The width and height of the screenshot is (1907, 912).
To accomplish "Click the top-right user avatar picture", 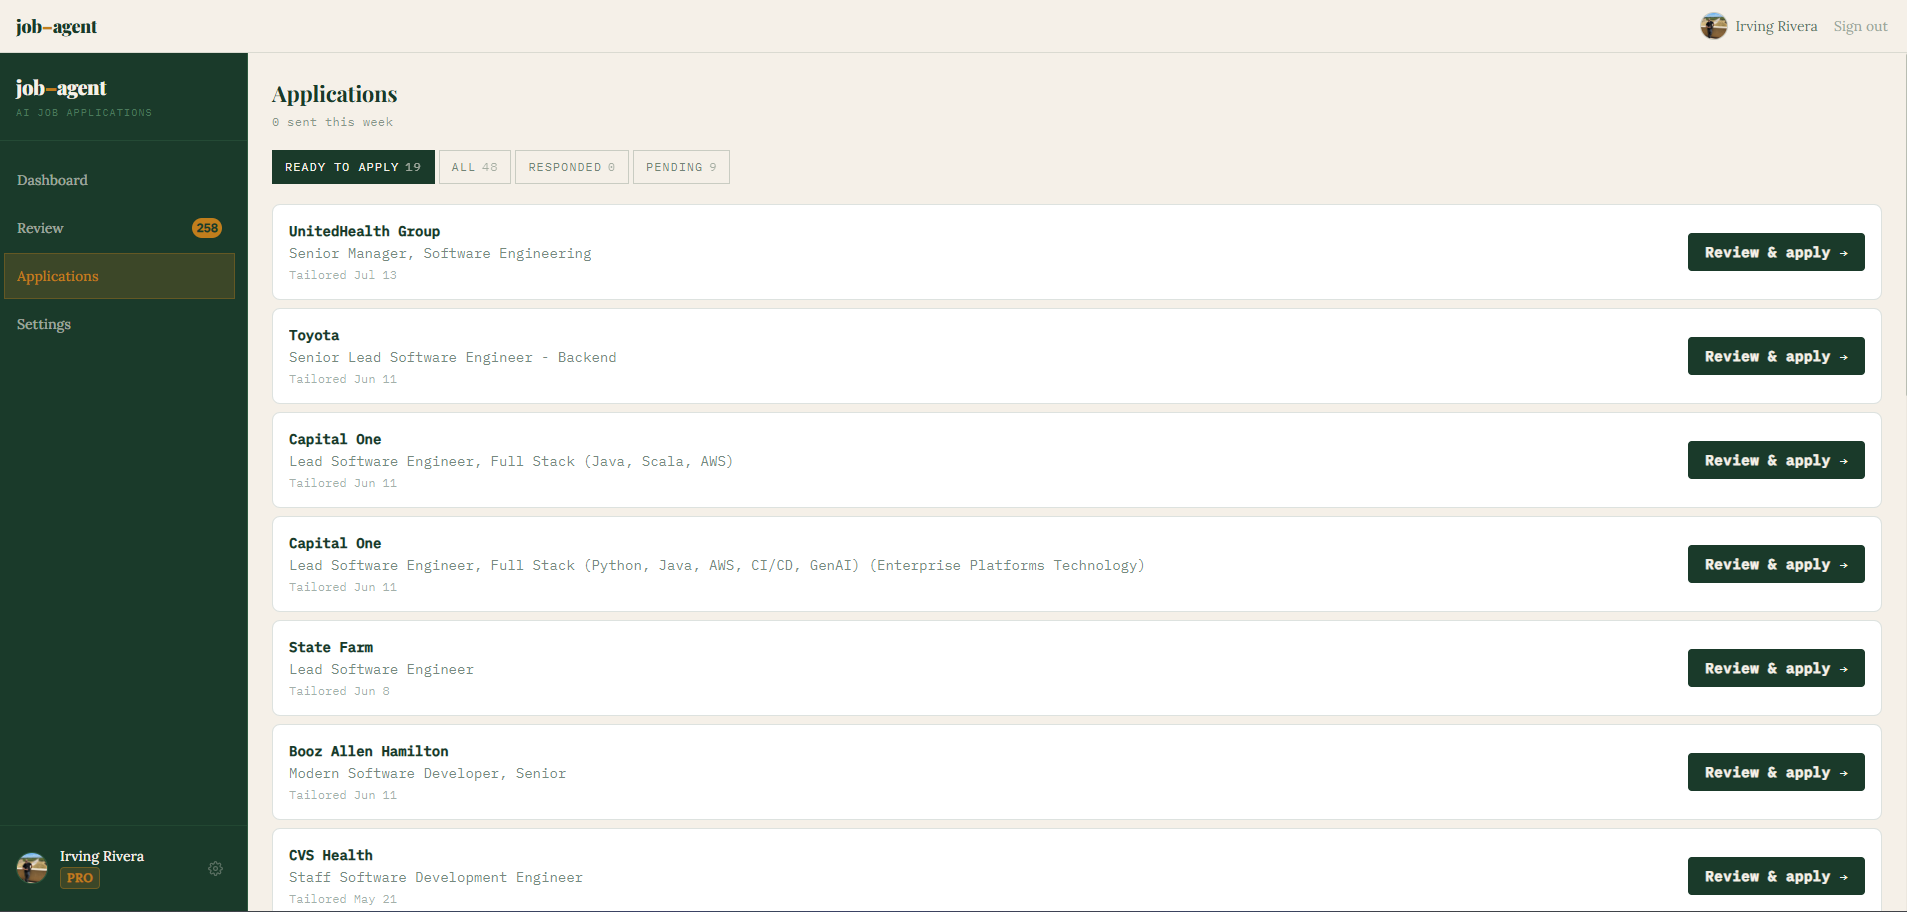I will click(1713, 26).
